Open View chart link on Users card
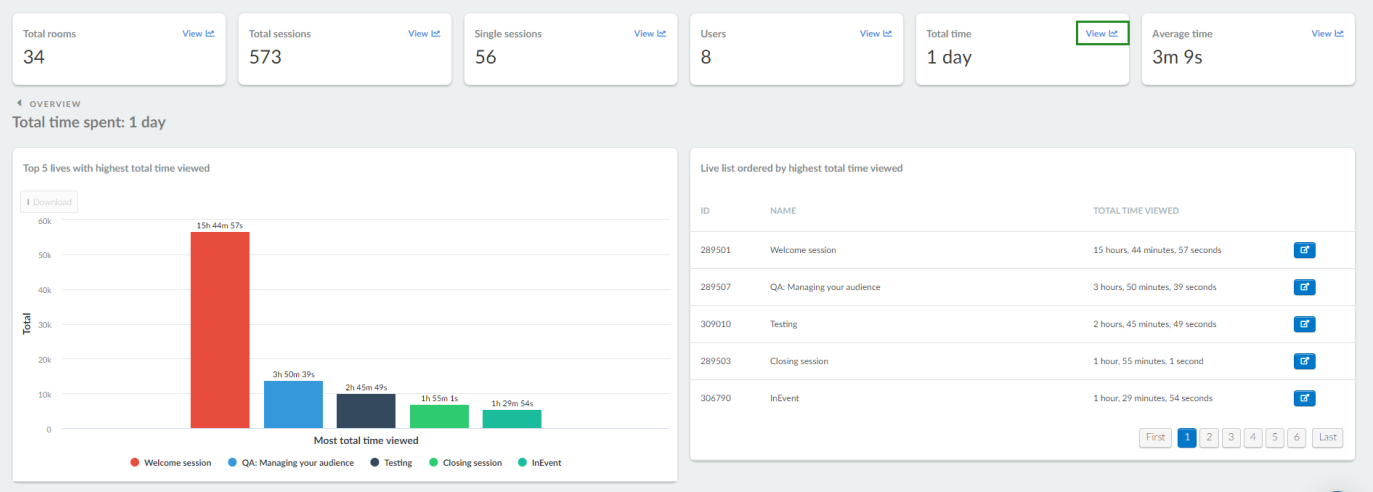The height and width of the screenshot is (492, 1373). (876, 34)
